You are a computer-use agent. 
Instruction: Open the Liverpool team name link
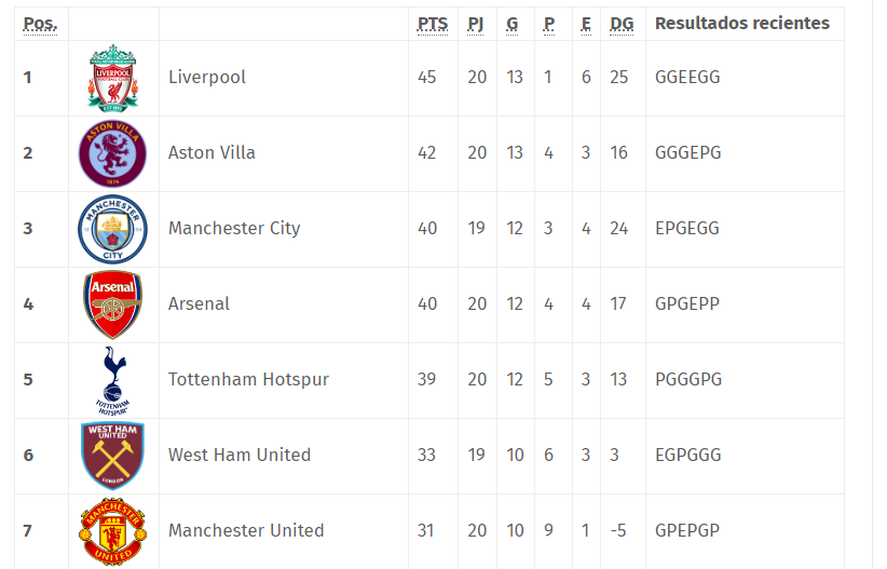click(x=207, y=77)
